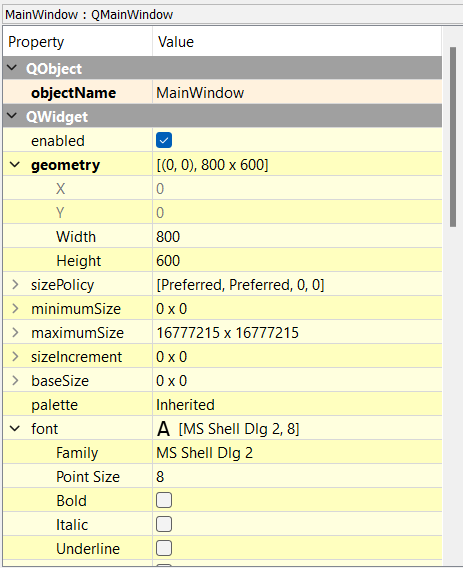This screenshot has width=463, height=568.
Task: Expand the maximumSize property
Action: [15, 333]
